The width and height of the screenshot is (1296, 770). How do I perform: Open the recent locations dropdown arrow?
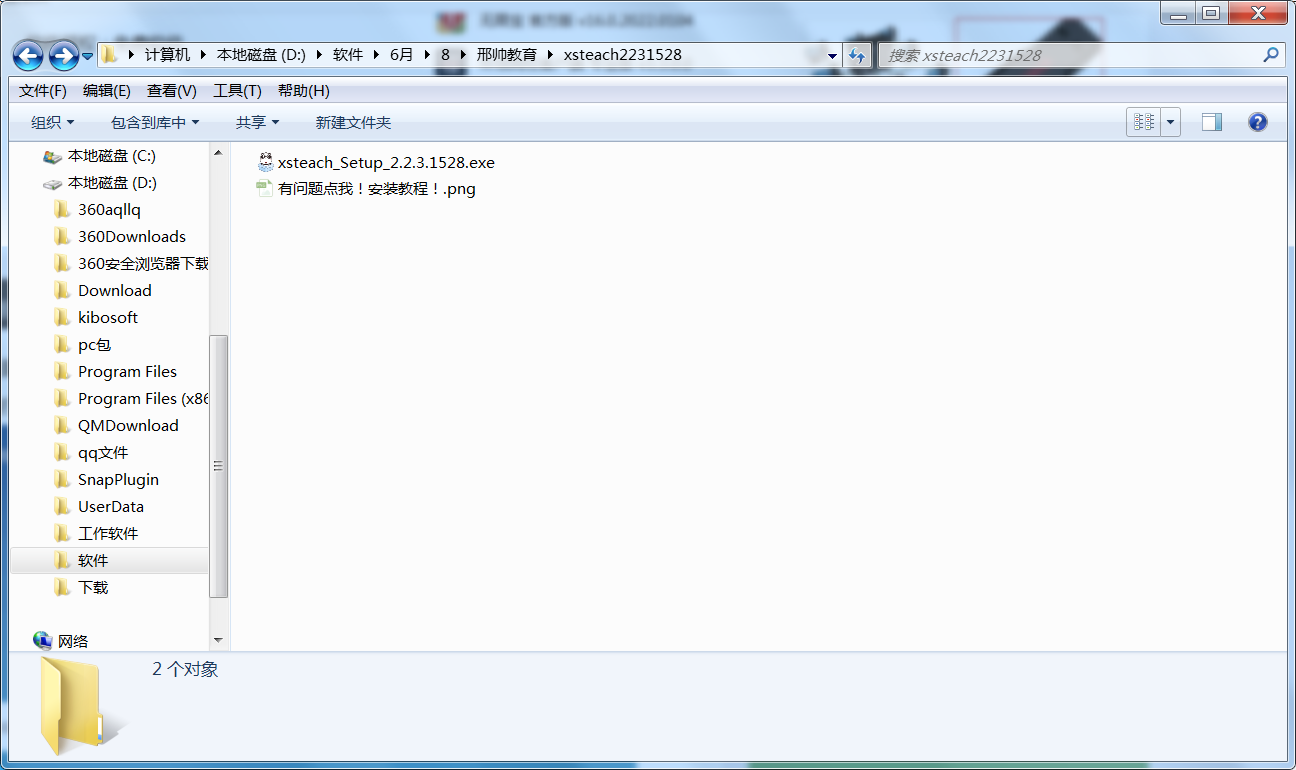pos(88,56)
